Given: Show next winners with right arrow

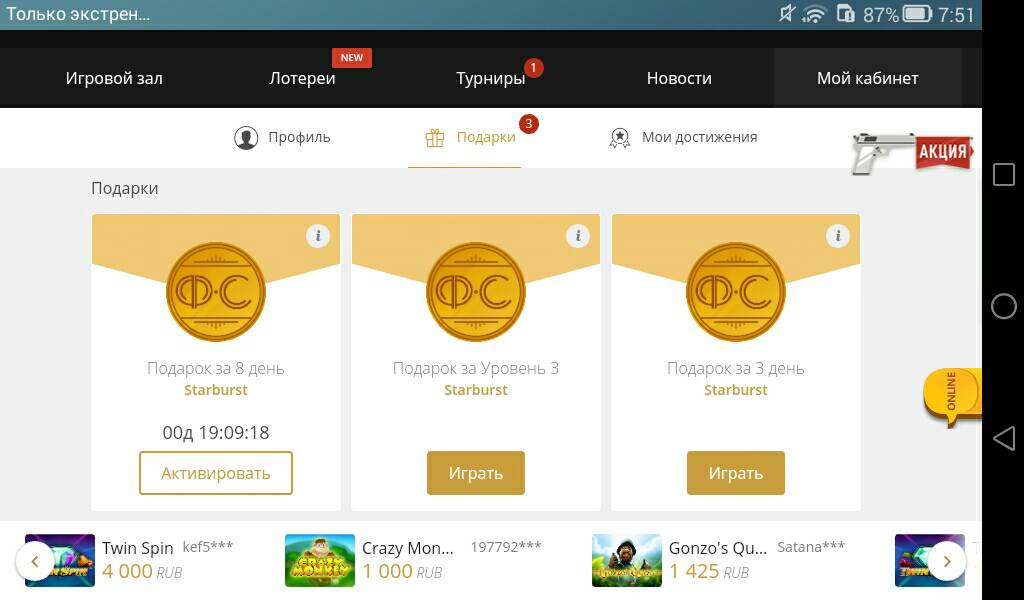Looking at the screenshot, I should click(x=946, y=561).
